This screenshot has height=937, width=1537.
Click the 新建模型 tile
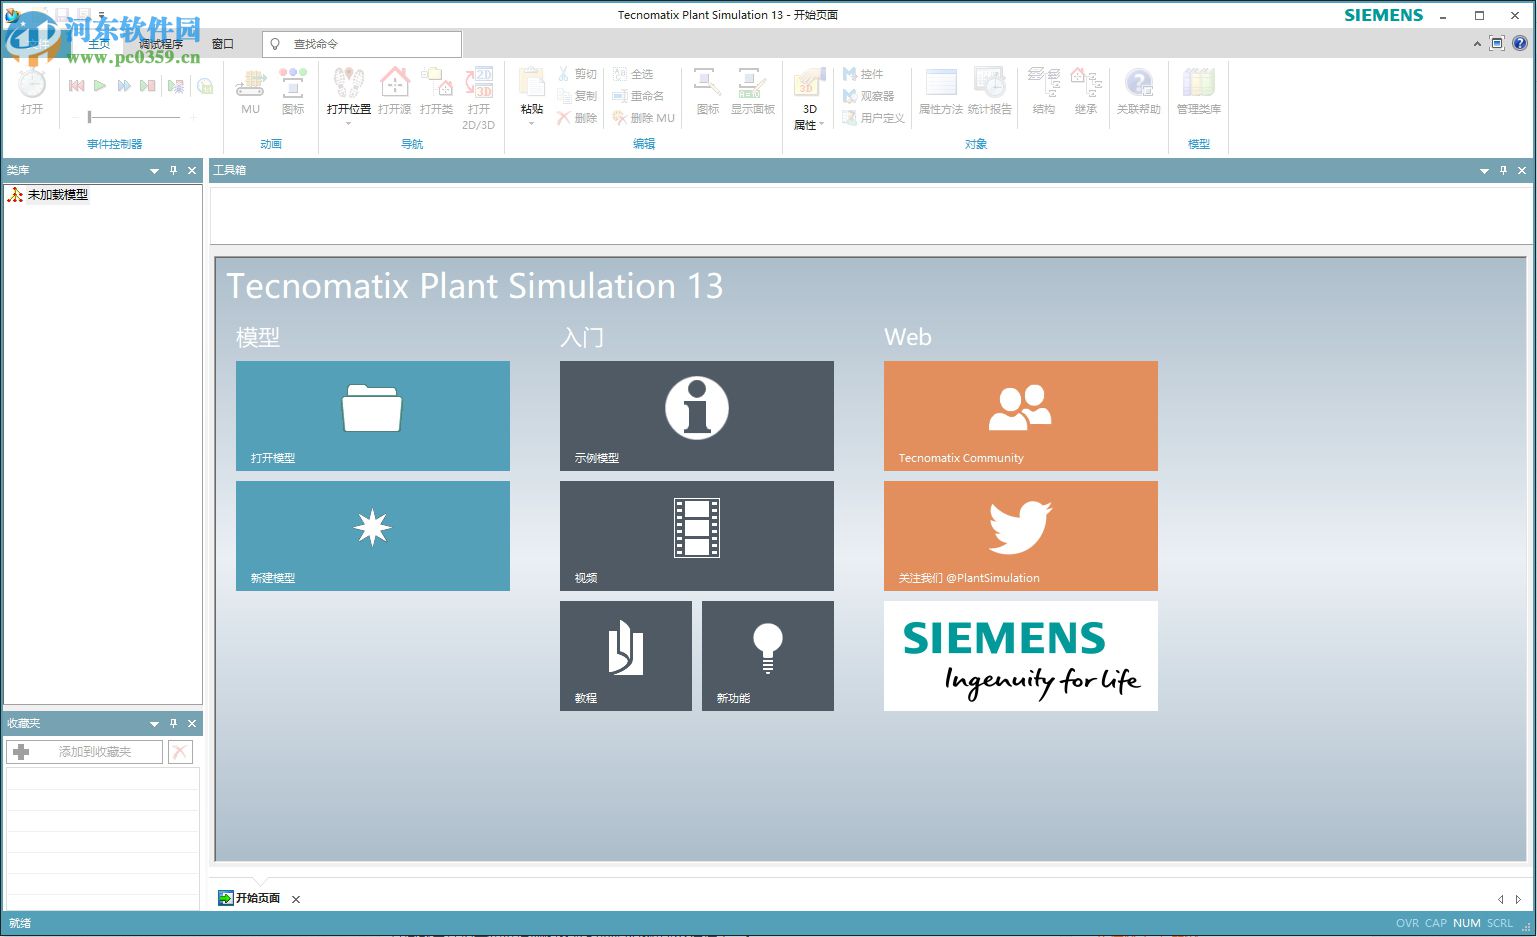click(x=373, y=536)
